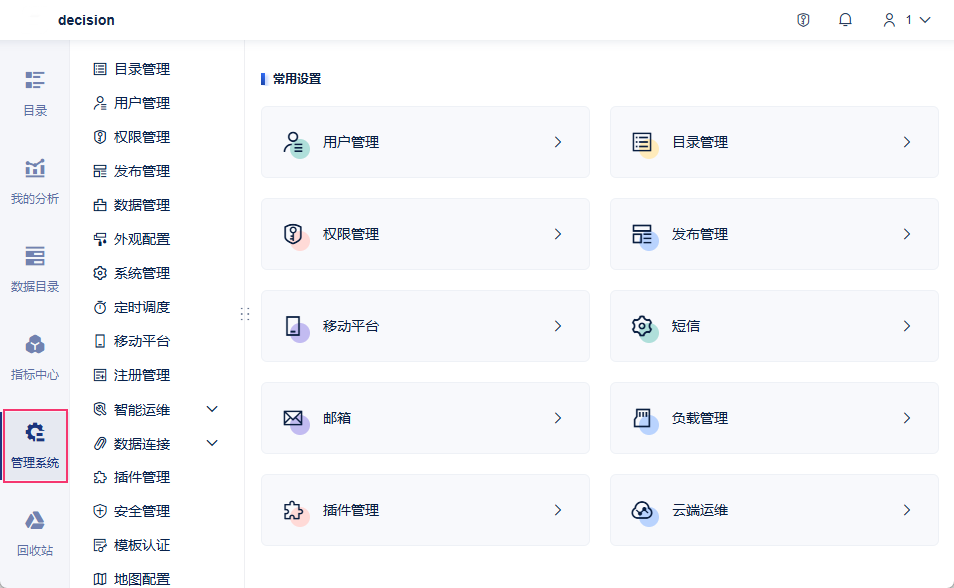Select 安全管理 in the side menu

(x=141, y=511)
